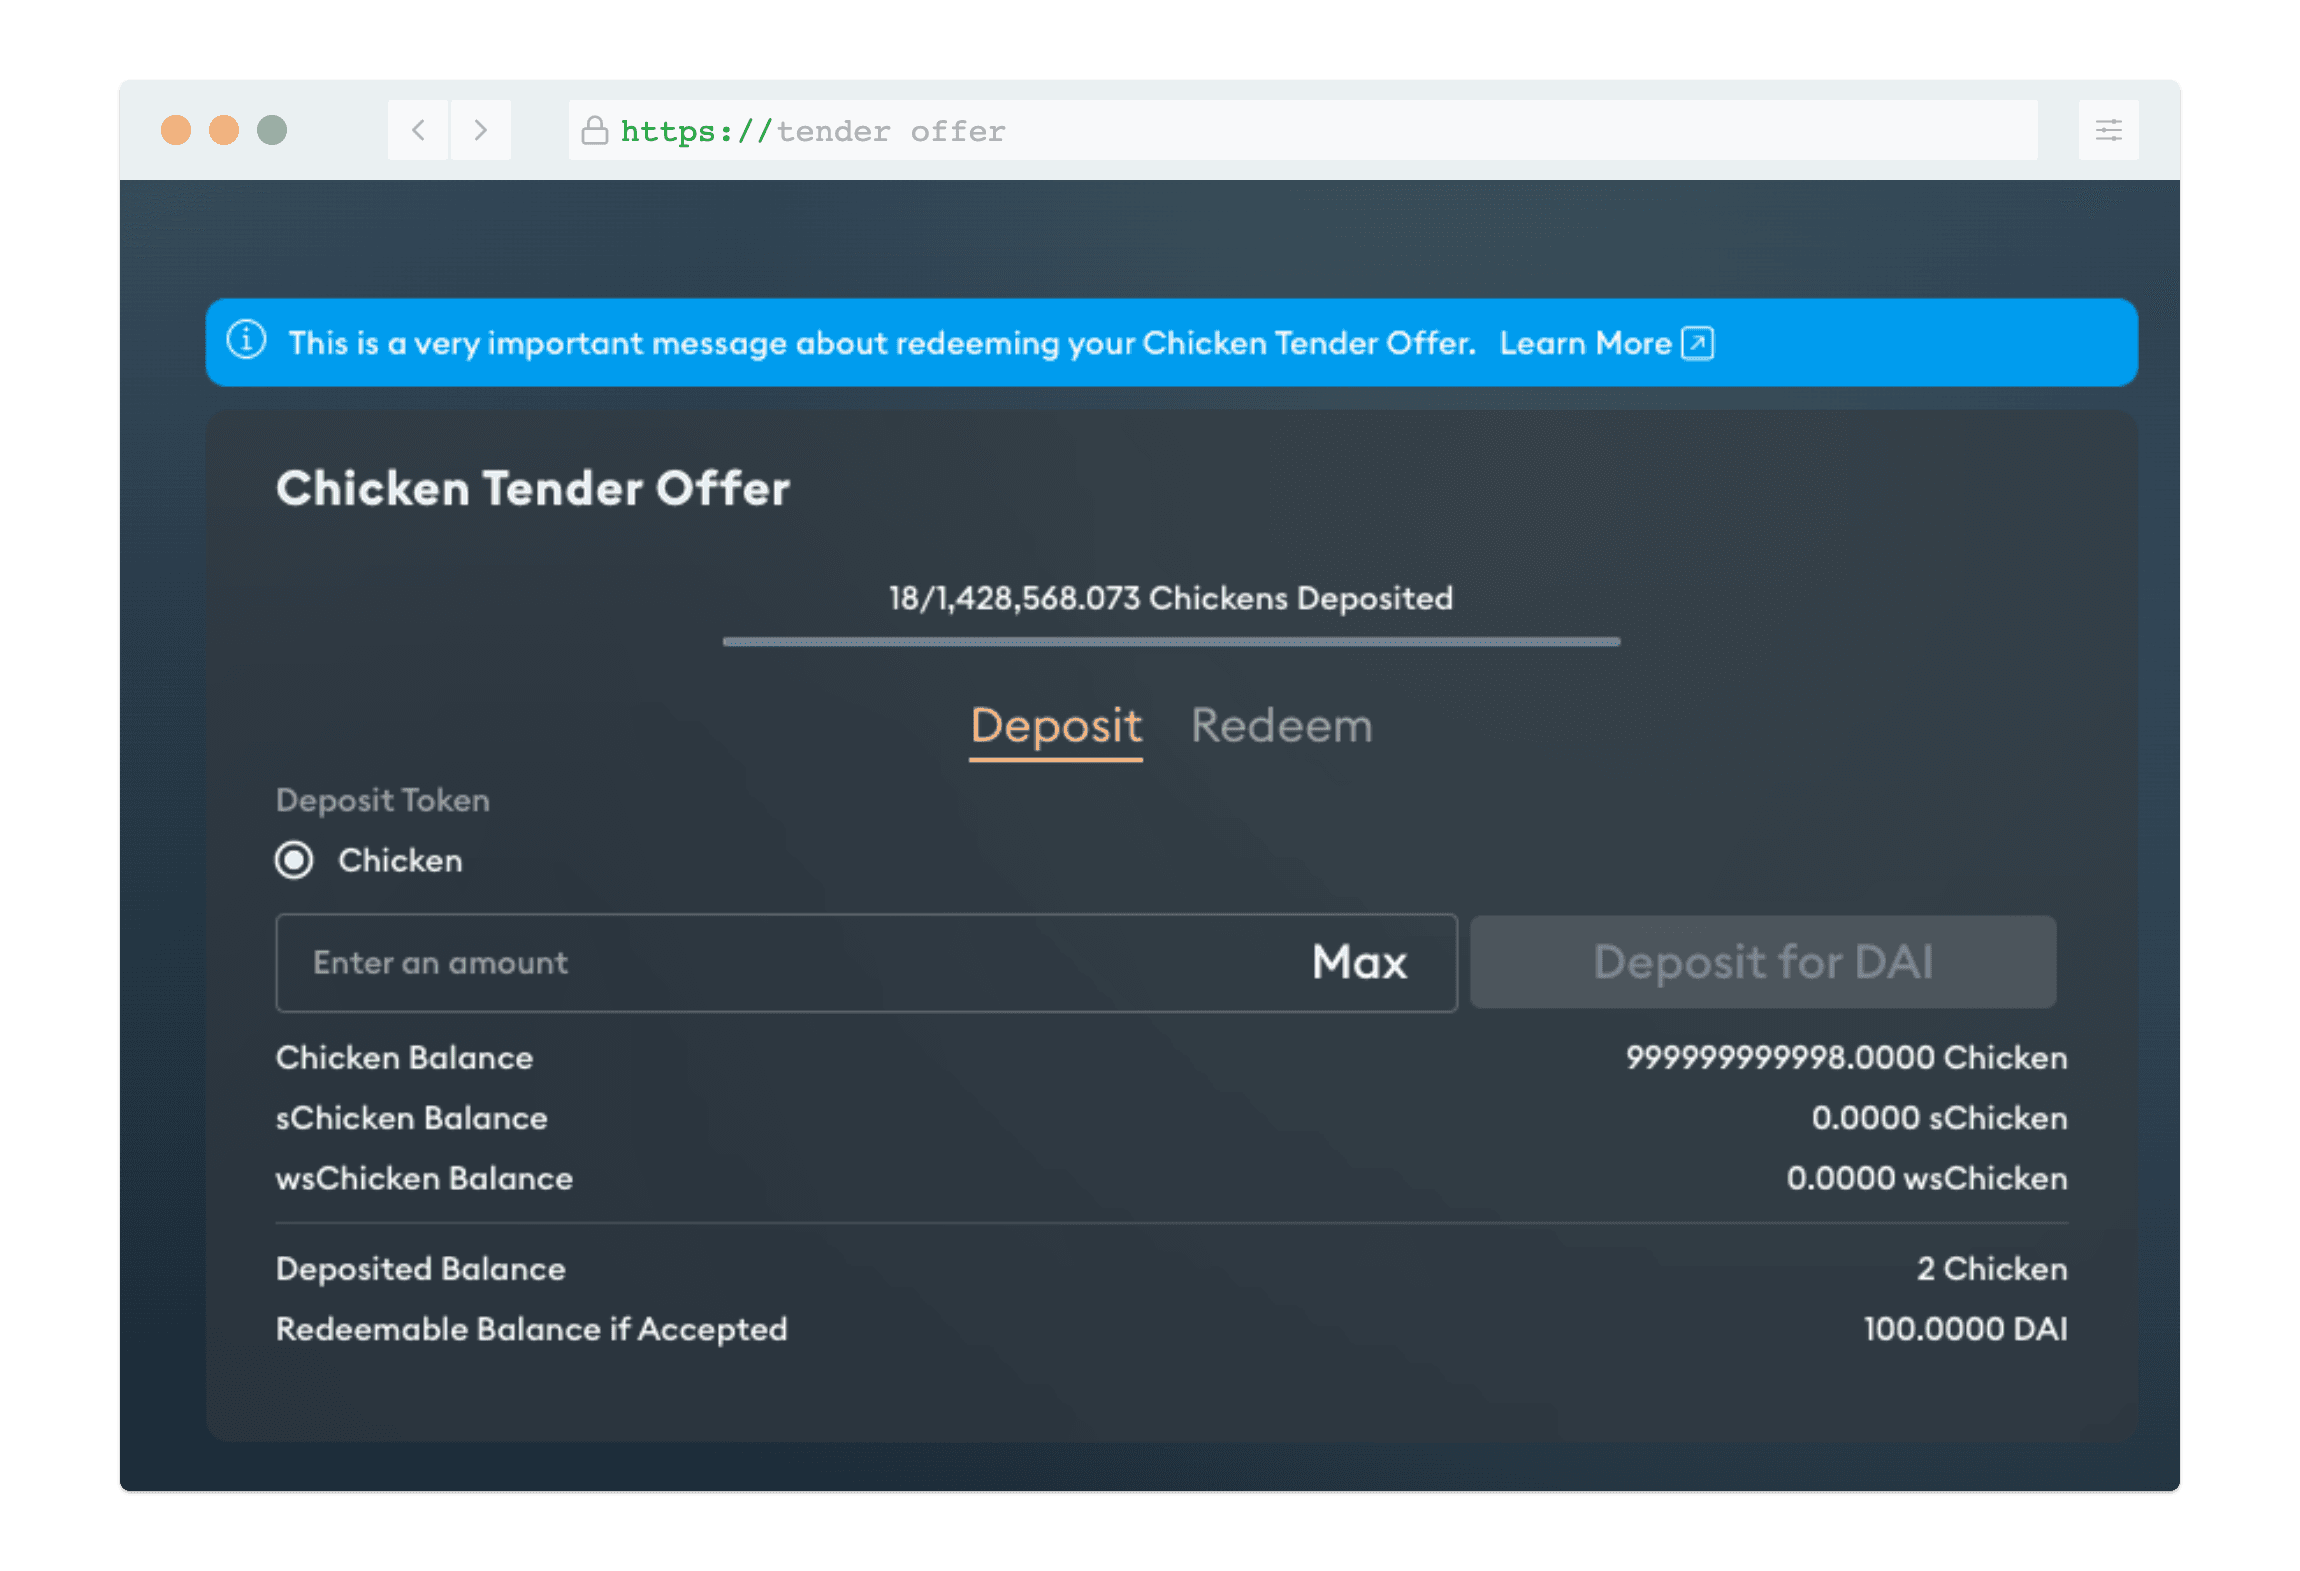This screenshot has width=2300, height=1571.
Task: Select the Chicken deposit token radio button
Action: pos(294,860)
